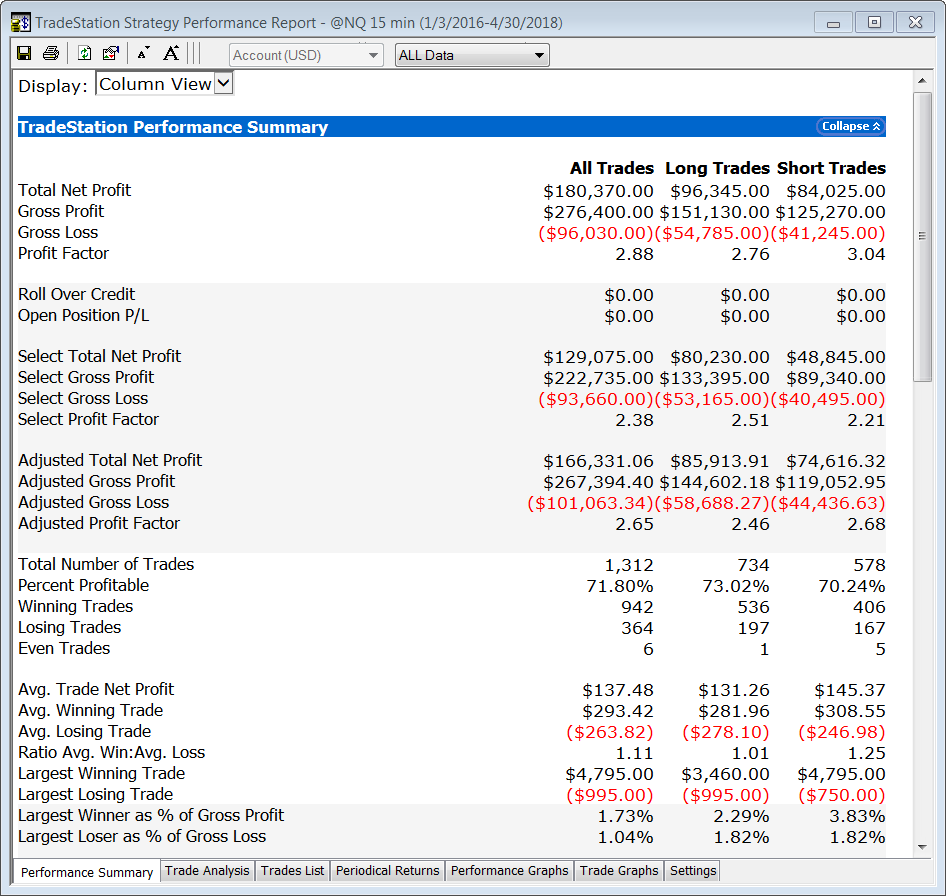Click the $222,735.00 select gross profit value
The width and height of the screenshot is (946, 896).
598,378
